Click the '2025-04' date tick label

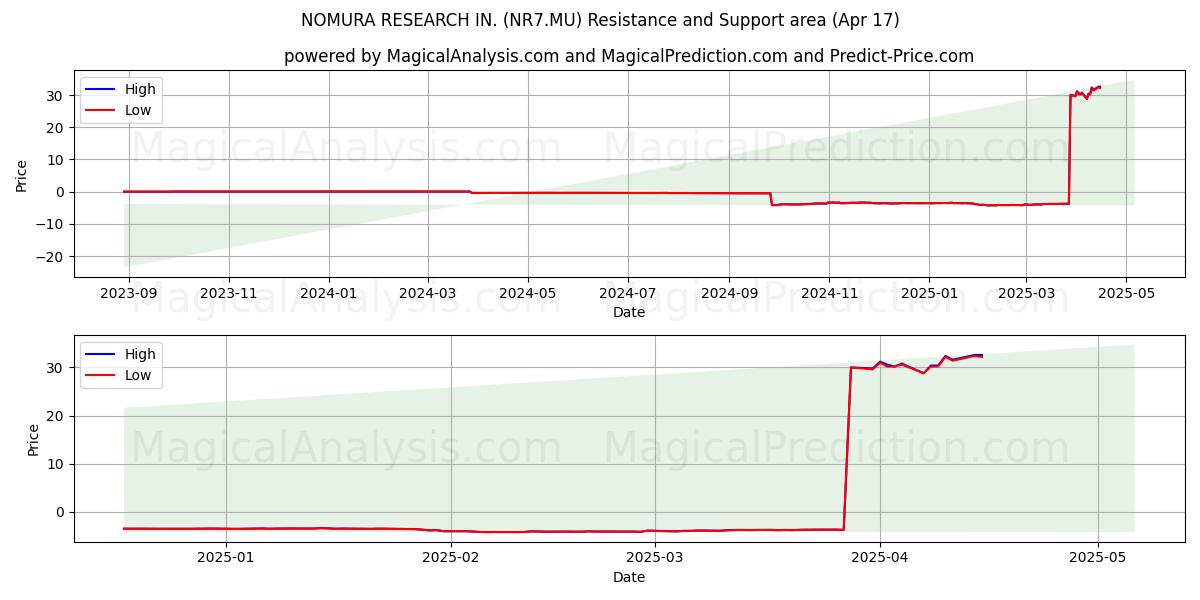click(880, 558)
